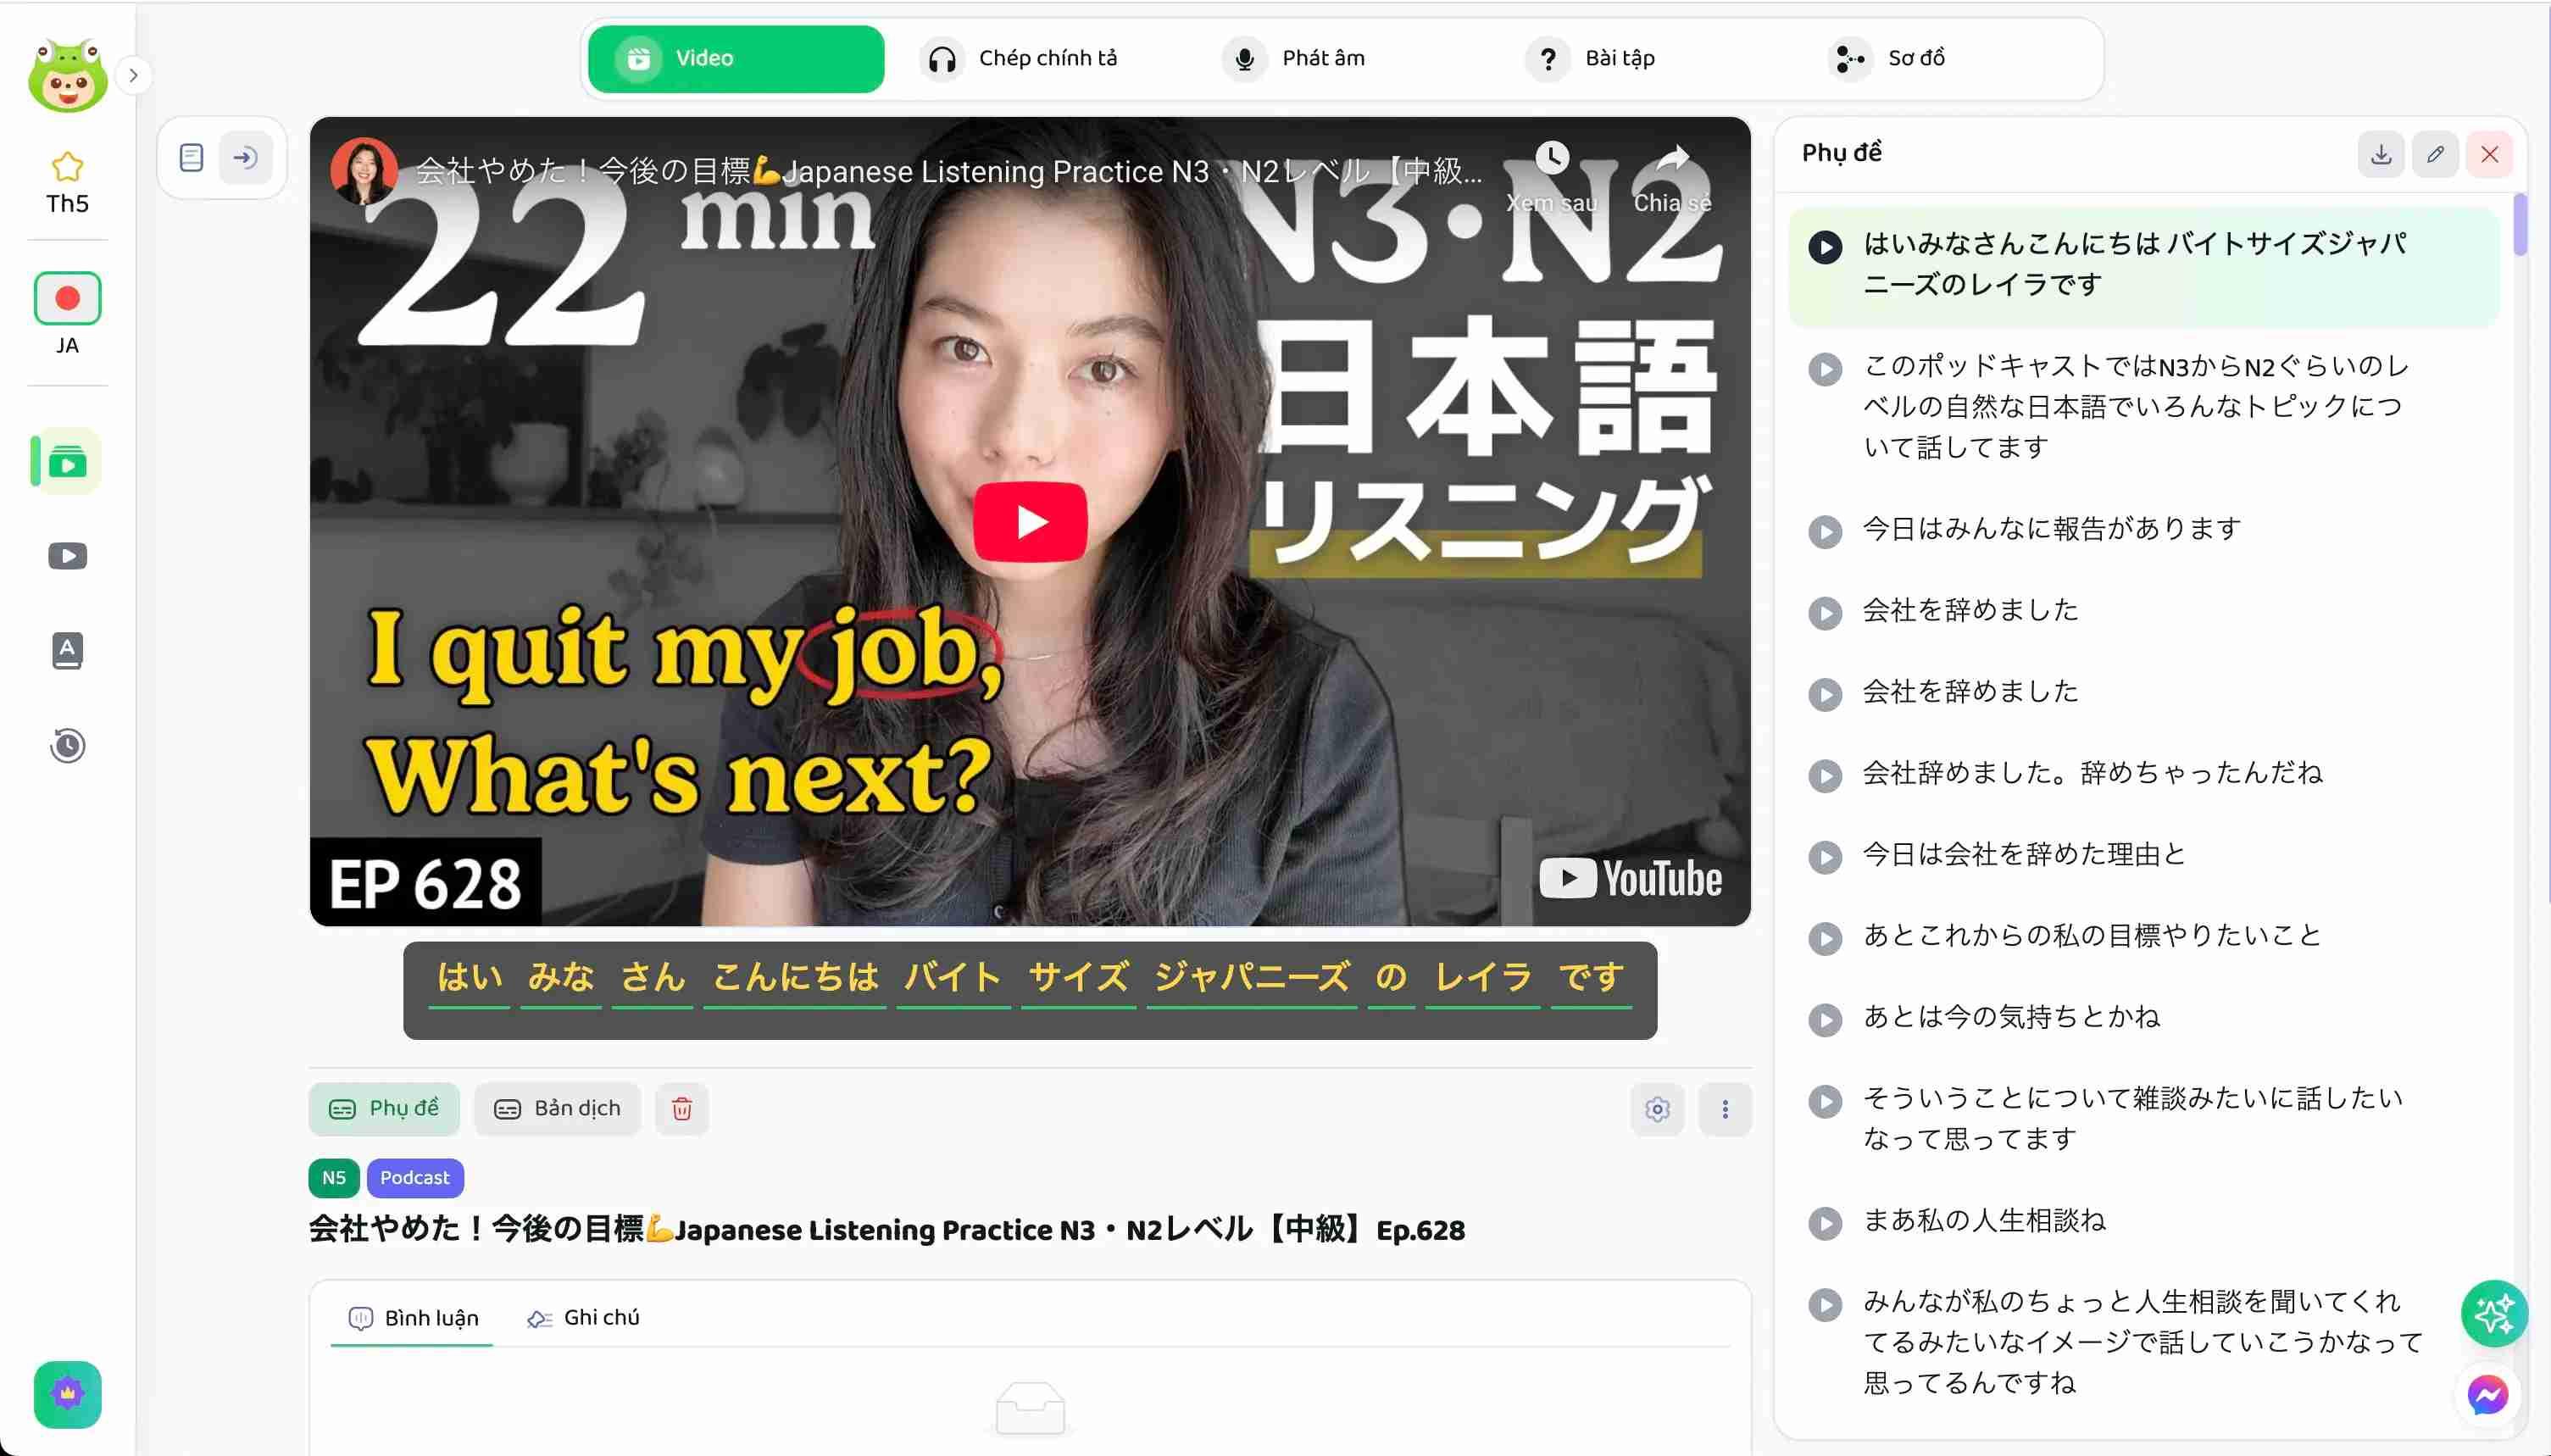This screenshot has width=2551, height=1456.
Task: Click the pencil edit subtitles icon
Action: point(2435,155)
